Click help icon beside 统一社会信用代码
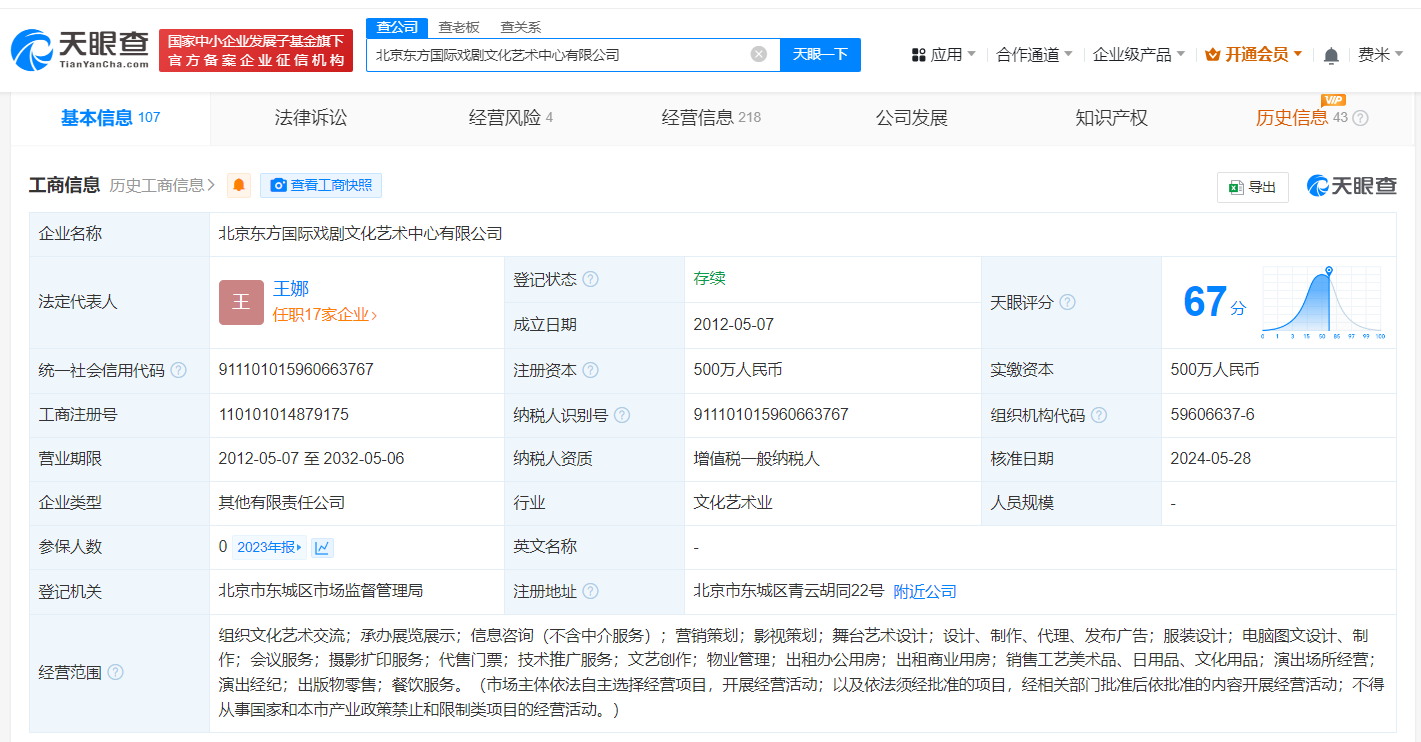The width and height of the screenshot is (1421, 742). pyautogui.click(x=178, y=370)
